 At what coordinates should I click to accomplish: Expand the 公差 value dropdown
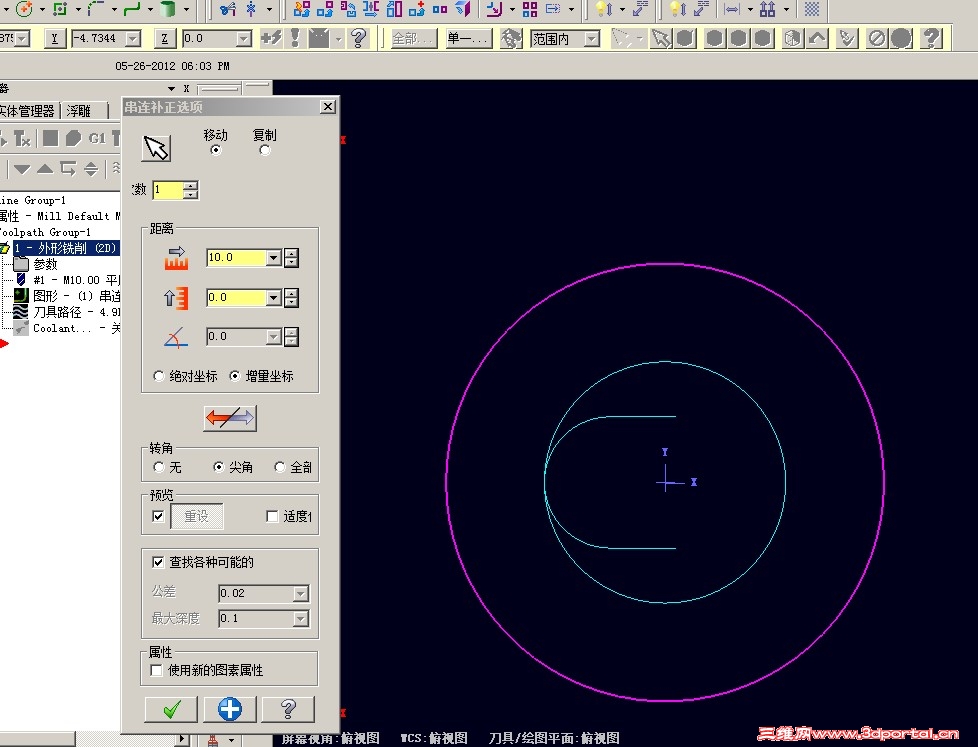coord(300,592)
